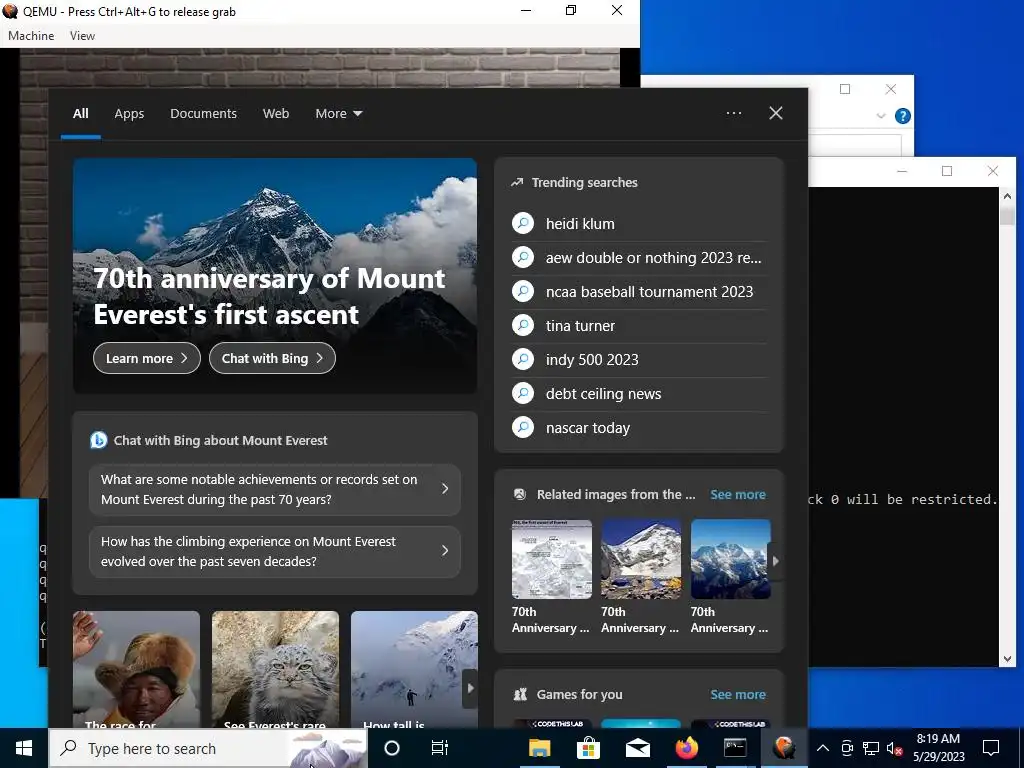Open the Everest map related image
The width and height of the screenshot is (1024, 768).
(552, 559)
